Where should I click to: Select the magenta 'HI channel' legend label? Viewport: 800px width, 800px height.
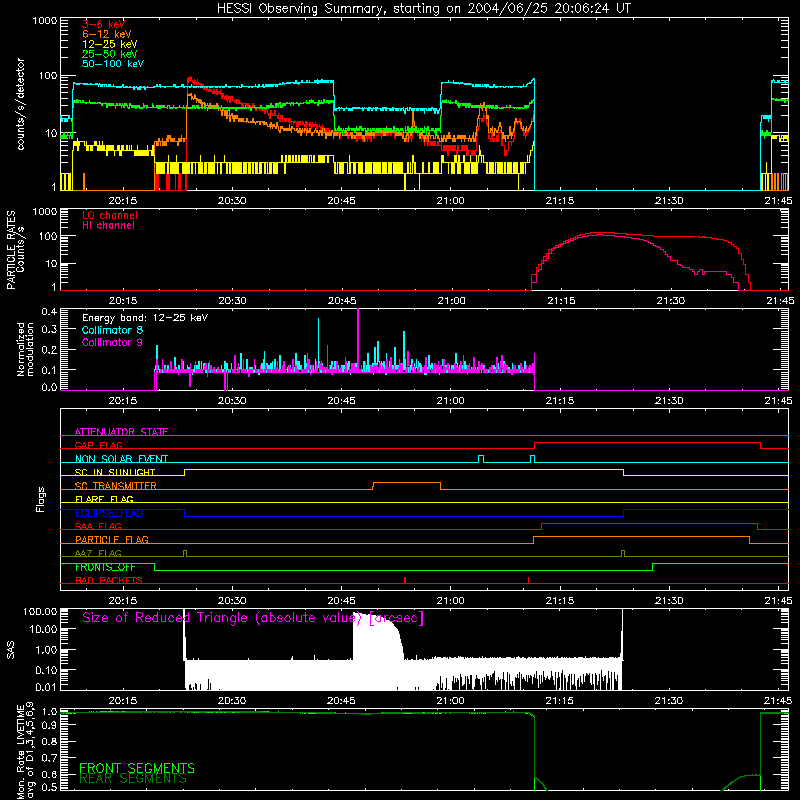(x=109, y=225)
